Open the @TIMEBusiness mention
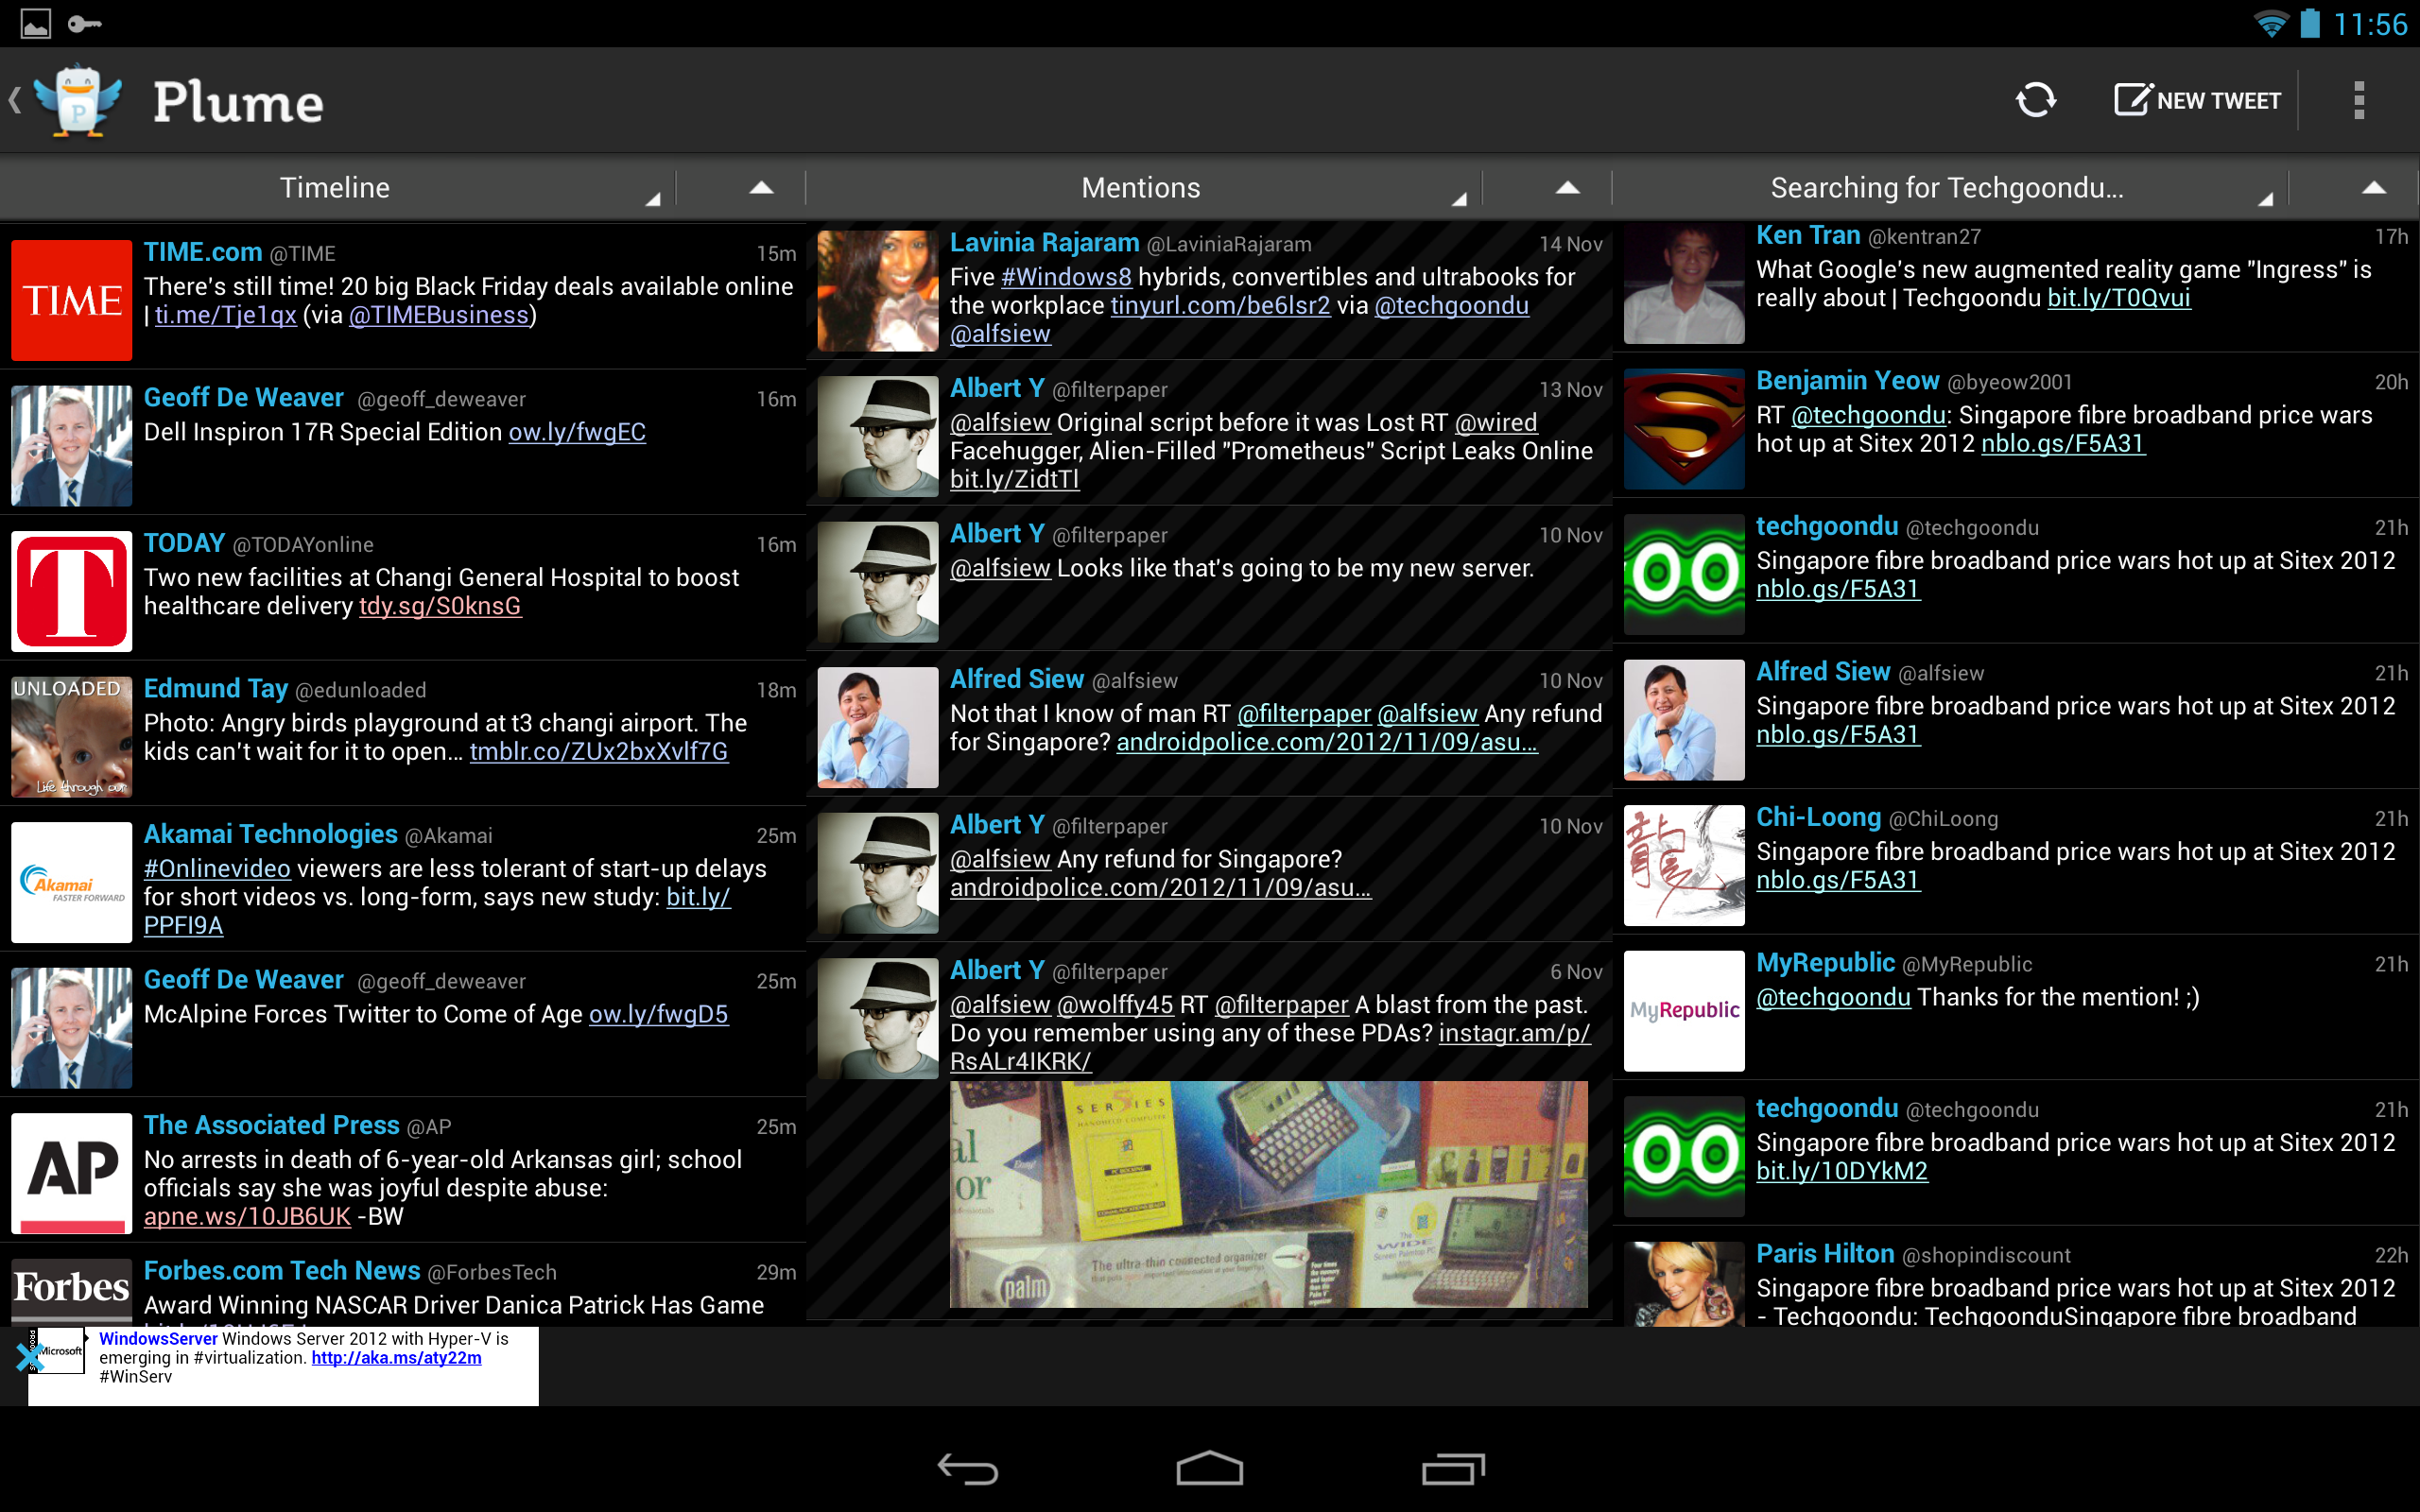The height and width of the screenshot is (1512, 2420). coord(438,315)
